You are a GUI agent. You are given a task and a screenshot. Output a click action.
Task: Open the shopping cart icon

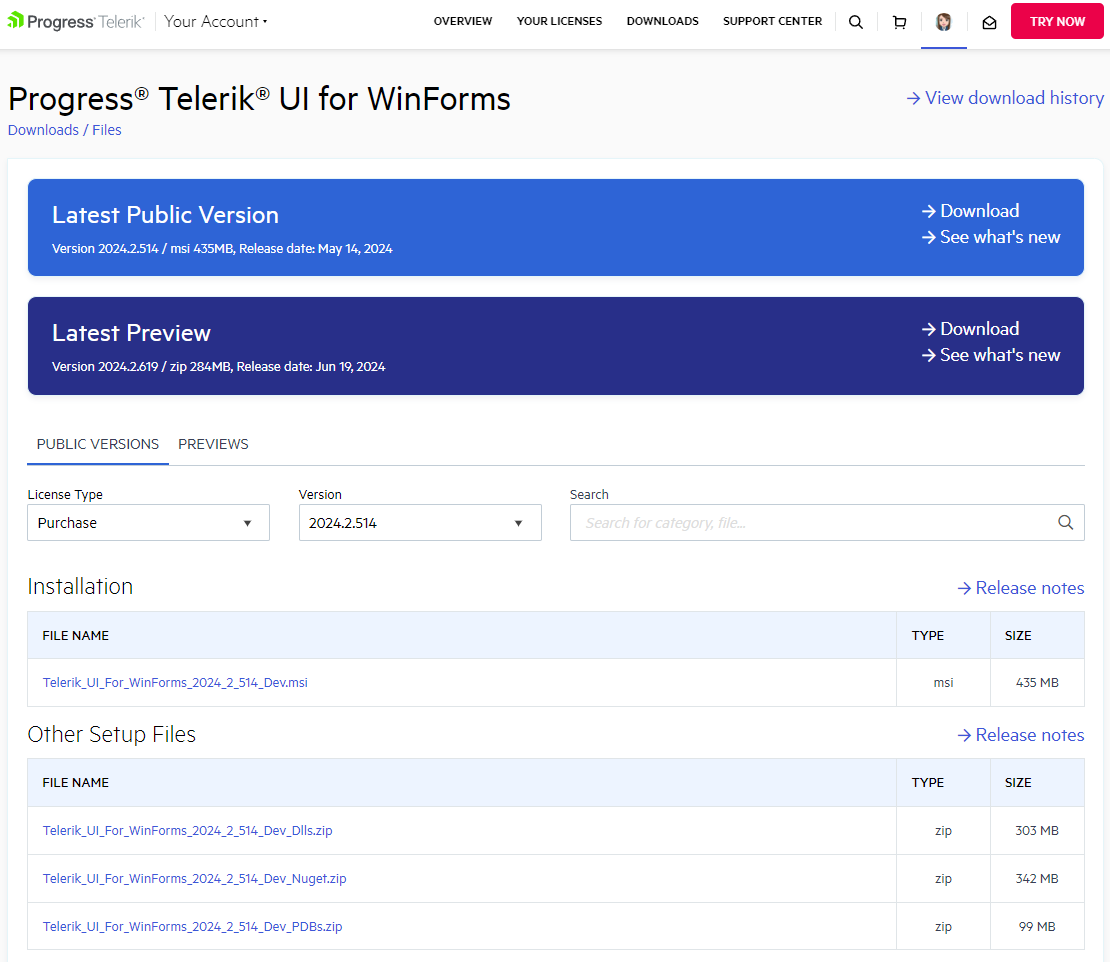tap(899, 22)
